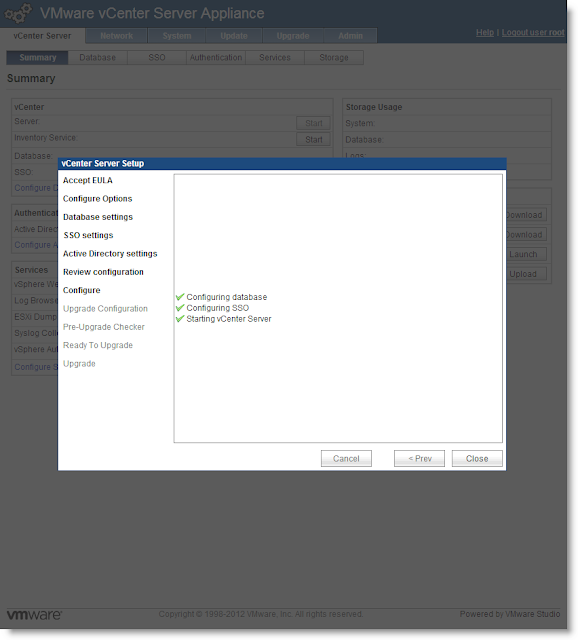Select Pre-Upgrade Checker step
The image size is (578, 640).
click(104, 327)
